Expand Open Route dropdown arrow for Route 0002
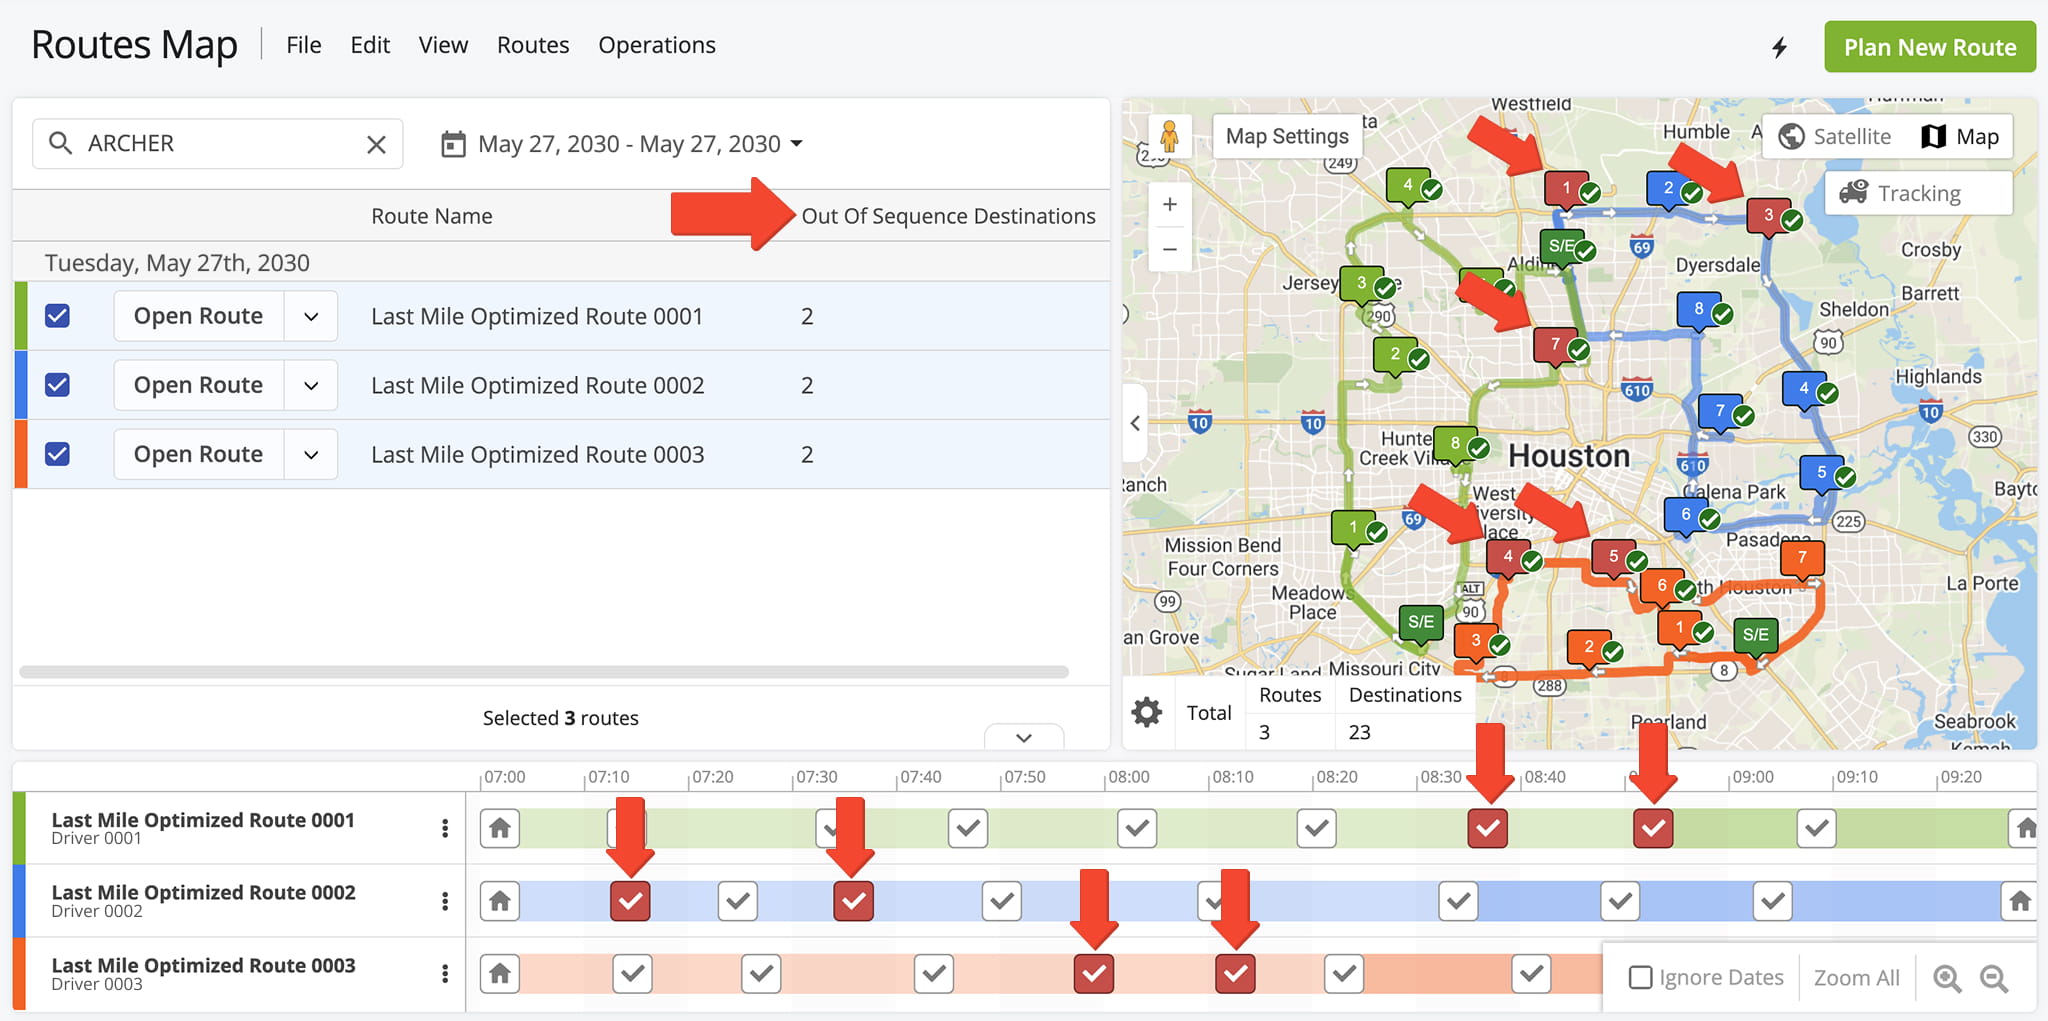 coord(311,385)
